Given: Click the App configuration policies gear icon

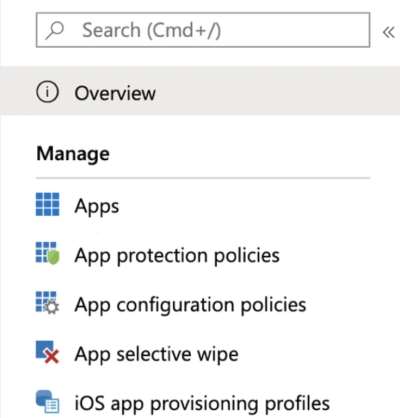Looking at the screenshot, I should [48, 303].
